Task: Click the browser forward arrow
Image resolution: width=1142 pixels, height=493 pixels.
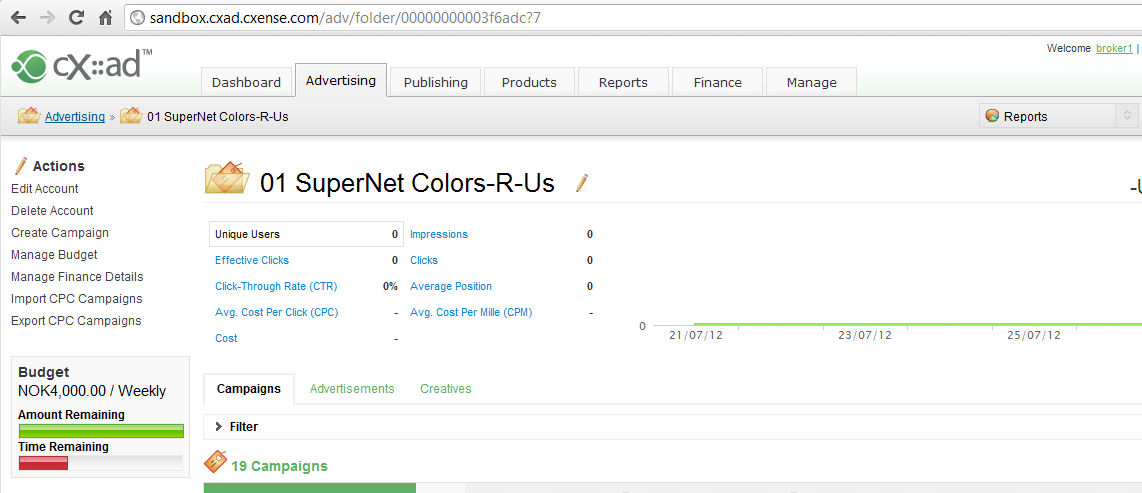Action: coord(47,18)
